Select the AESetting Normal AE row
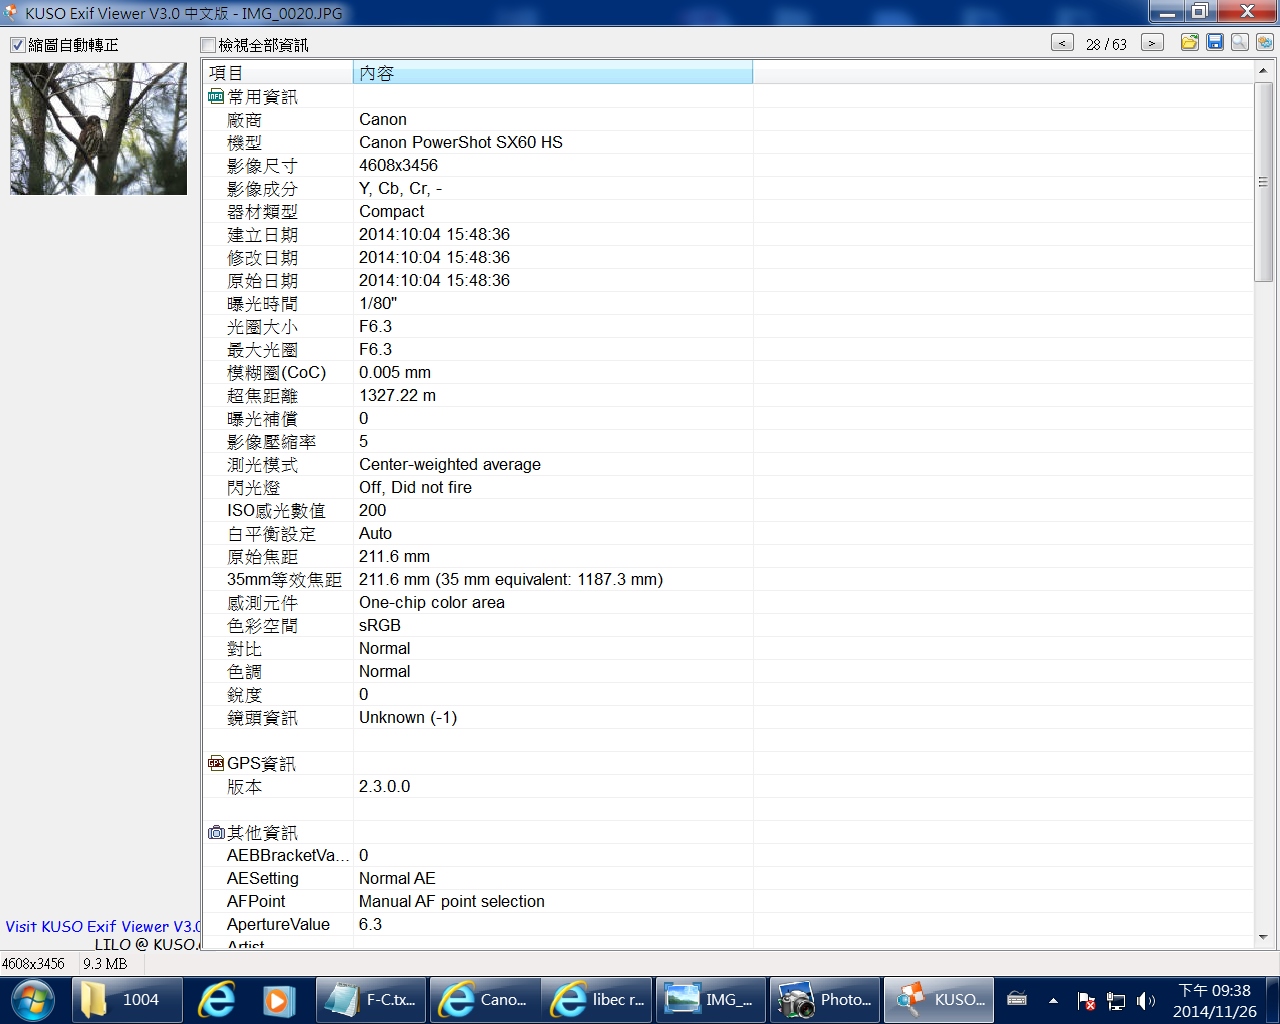This screenshot has height=1024, width=1280. tap(728, 879)
